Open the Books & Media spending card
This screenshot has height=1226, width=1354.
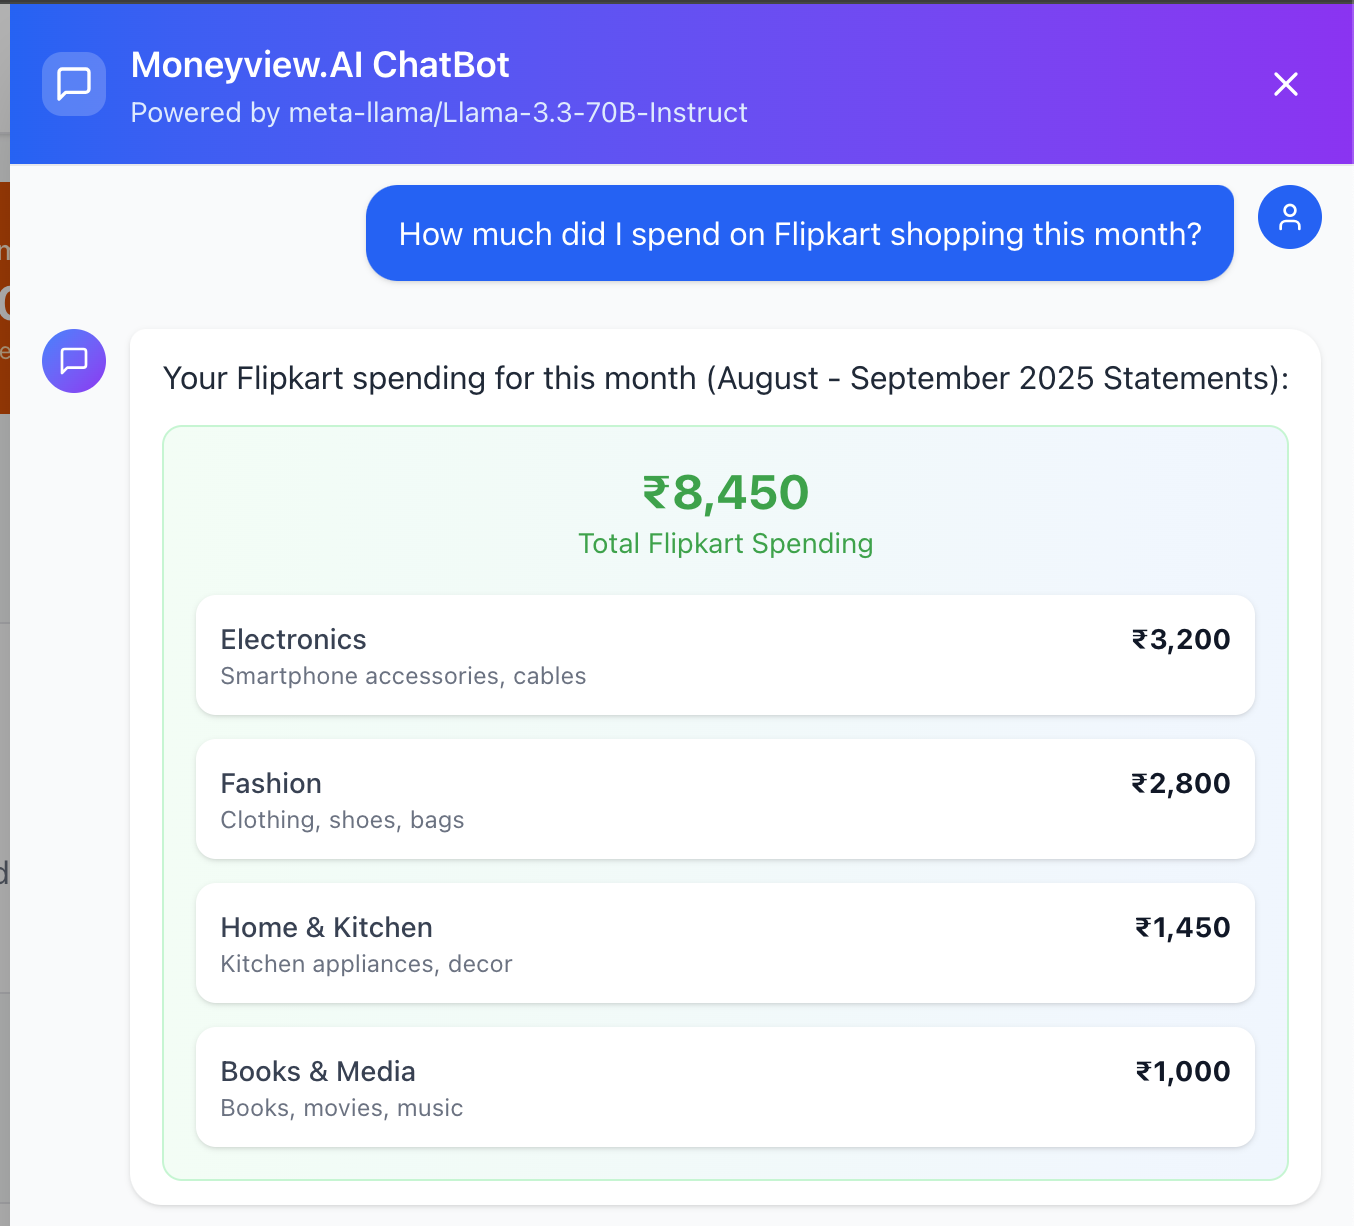tap(725, 1087)
